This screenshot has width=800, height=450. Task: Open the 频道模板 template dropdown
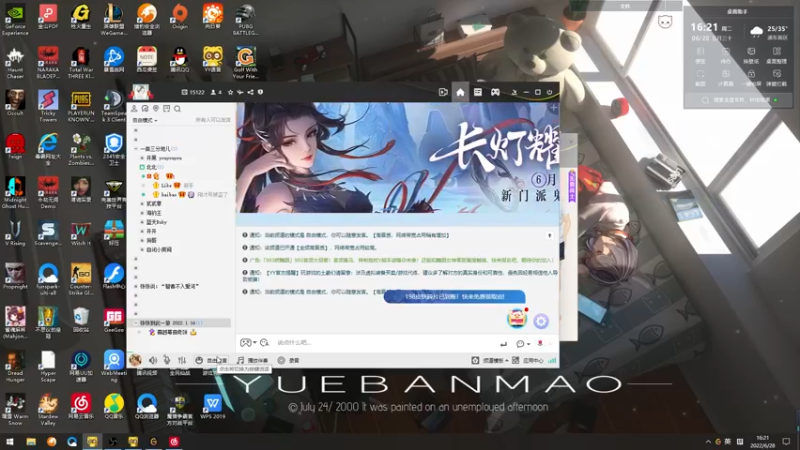coord(489,360)
